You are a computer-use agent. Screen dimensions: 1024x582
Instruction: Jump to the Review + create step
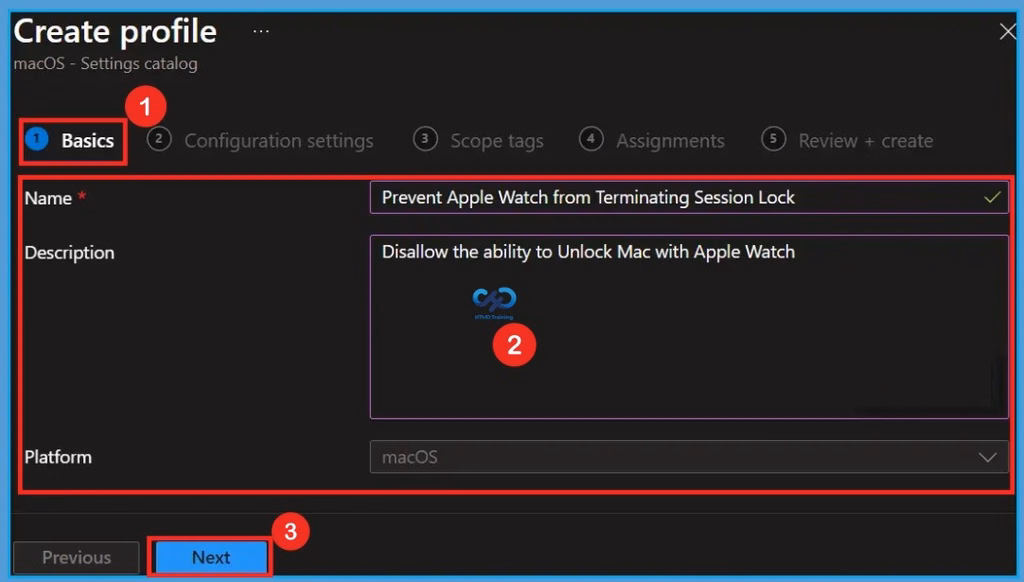[x=847, y=140]
